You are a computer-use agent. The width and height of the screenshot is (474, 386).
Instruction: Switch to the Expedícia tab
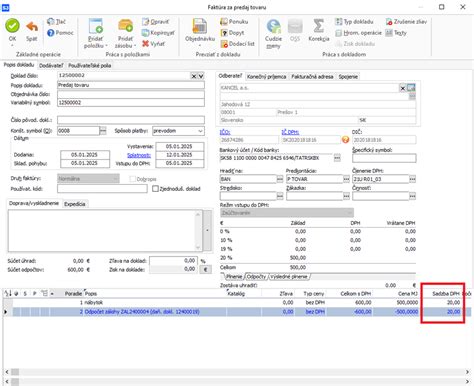(75, 204)
